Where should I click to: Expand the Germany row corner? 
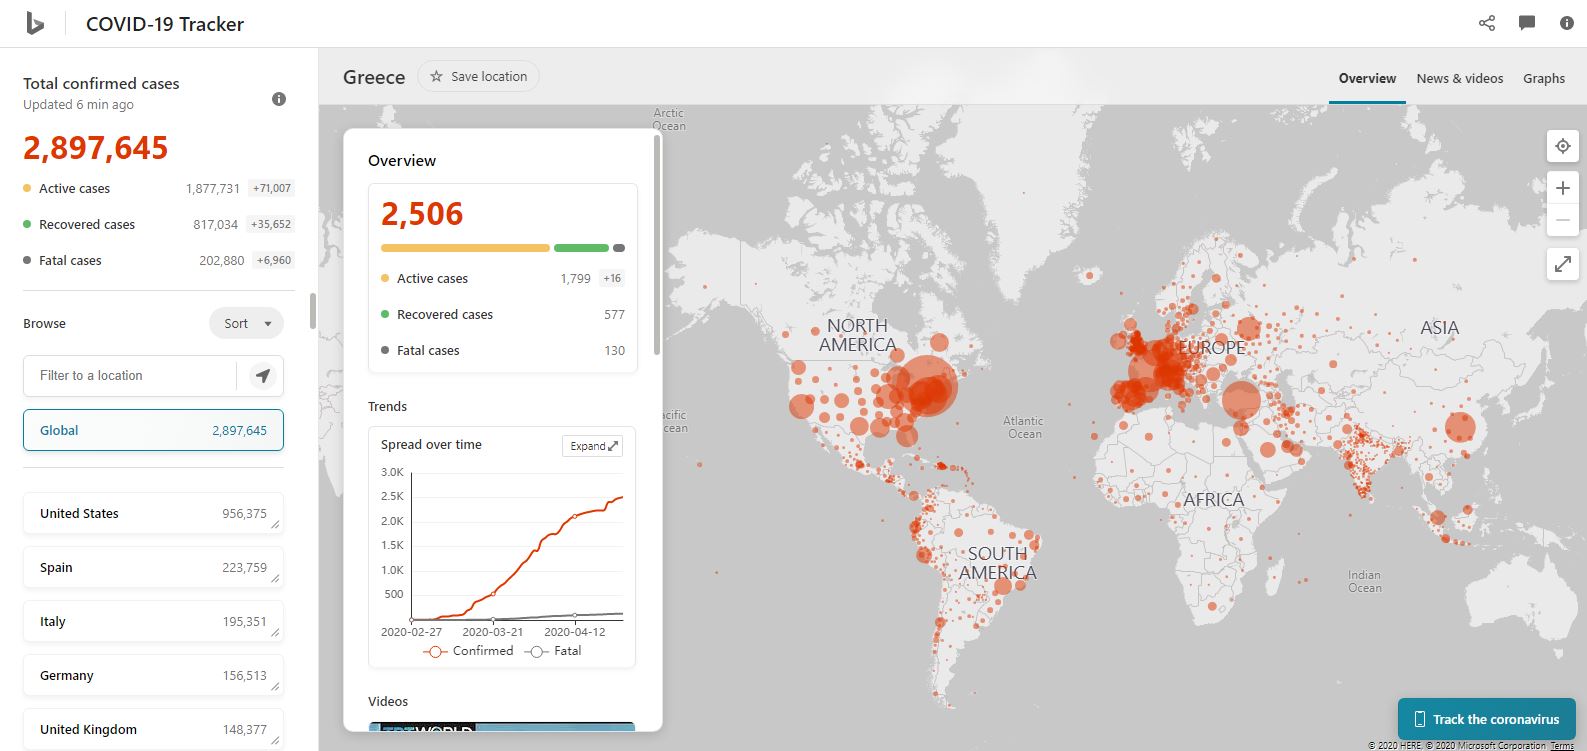pyautogui.click(x=275, y=686)
